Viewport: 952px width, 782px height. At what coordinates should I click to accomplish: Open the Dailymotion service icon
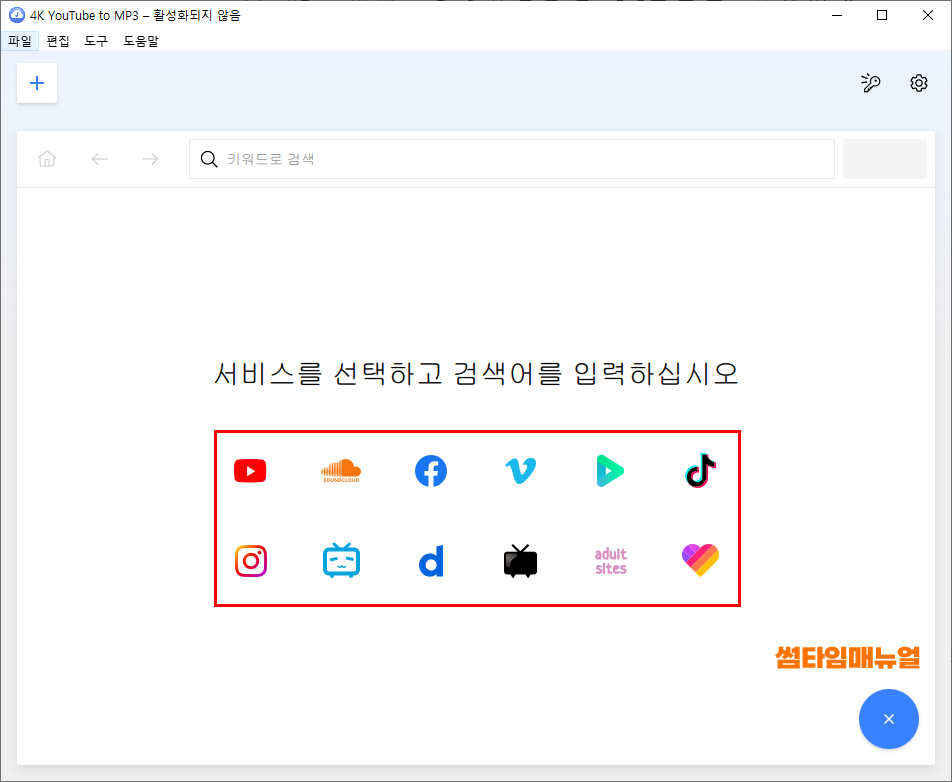click(x=431, y=561)
